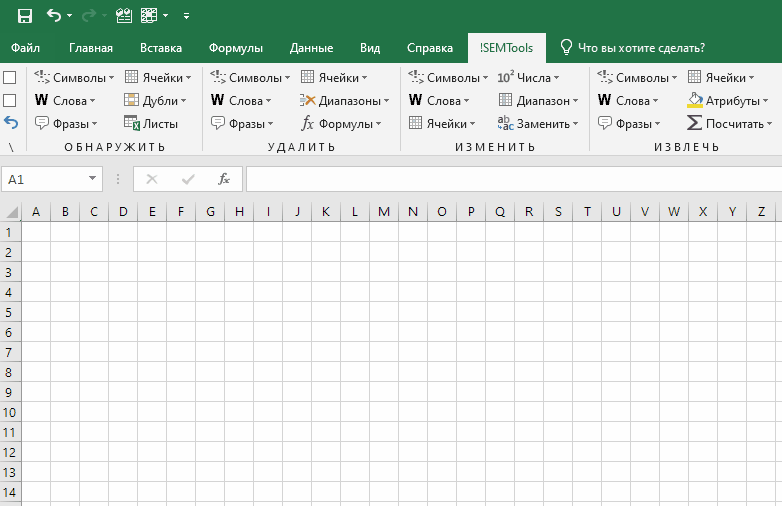This screenshot has width=782, height=506.
Task: Open Ячейки menu in ОБНАРУЖИТЬ group
Action: click(158, 78)
